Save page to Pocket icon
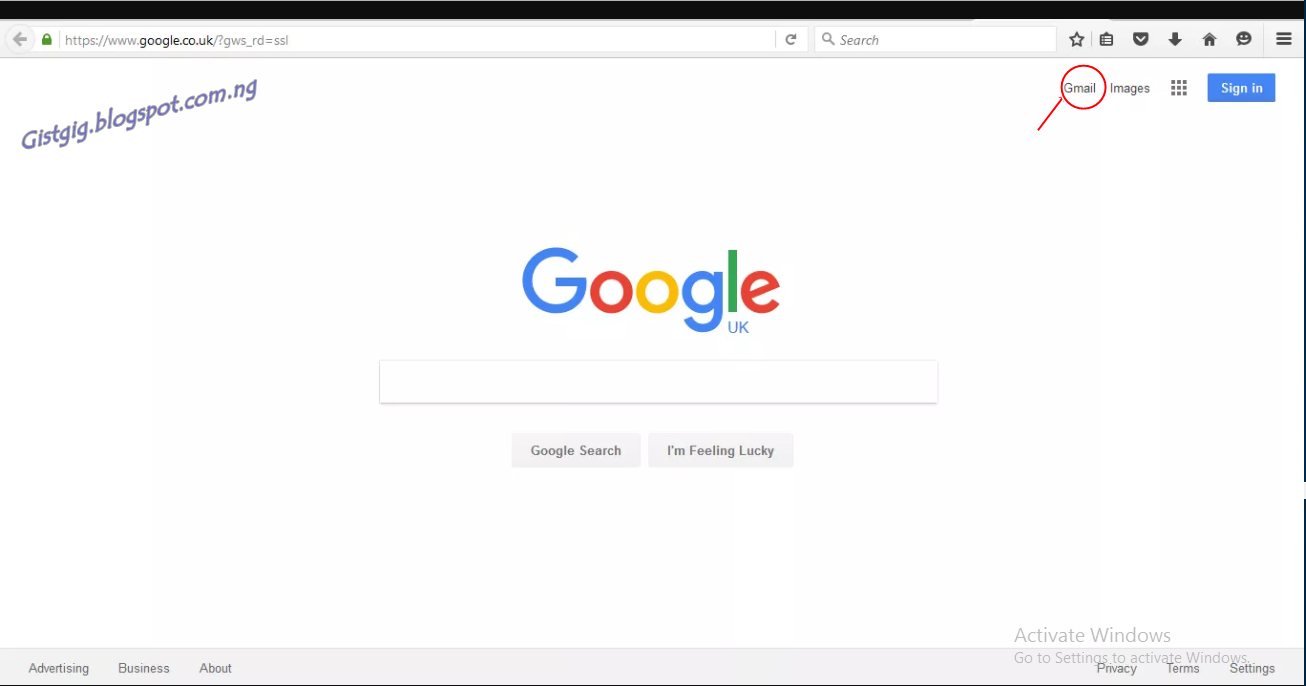 coord(1141,40)
